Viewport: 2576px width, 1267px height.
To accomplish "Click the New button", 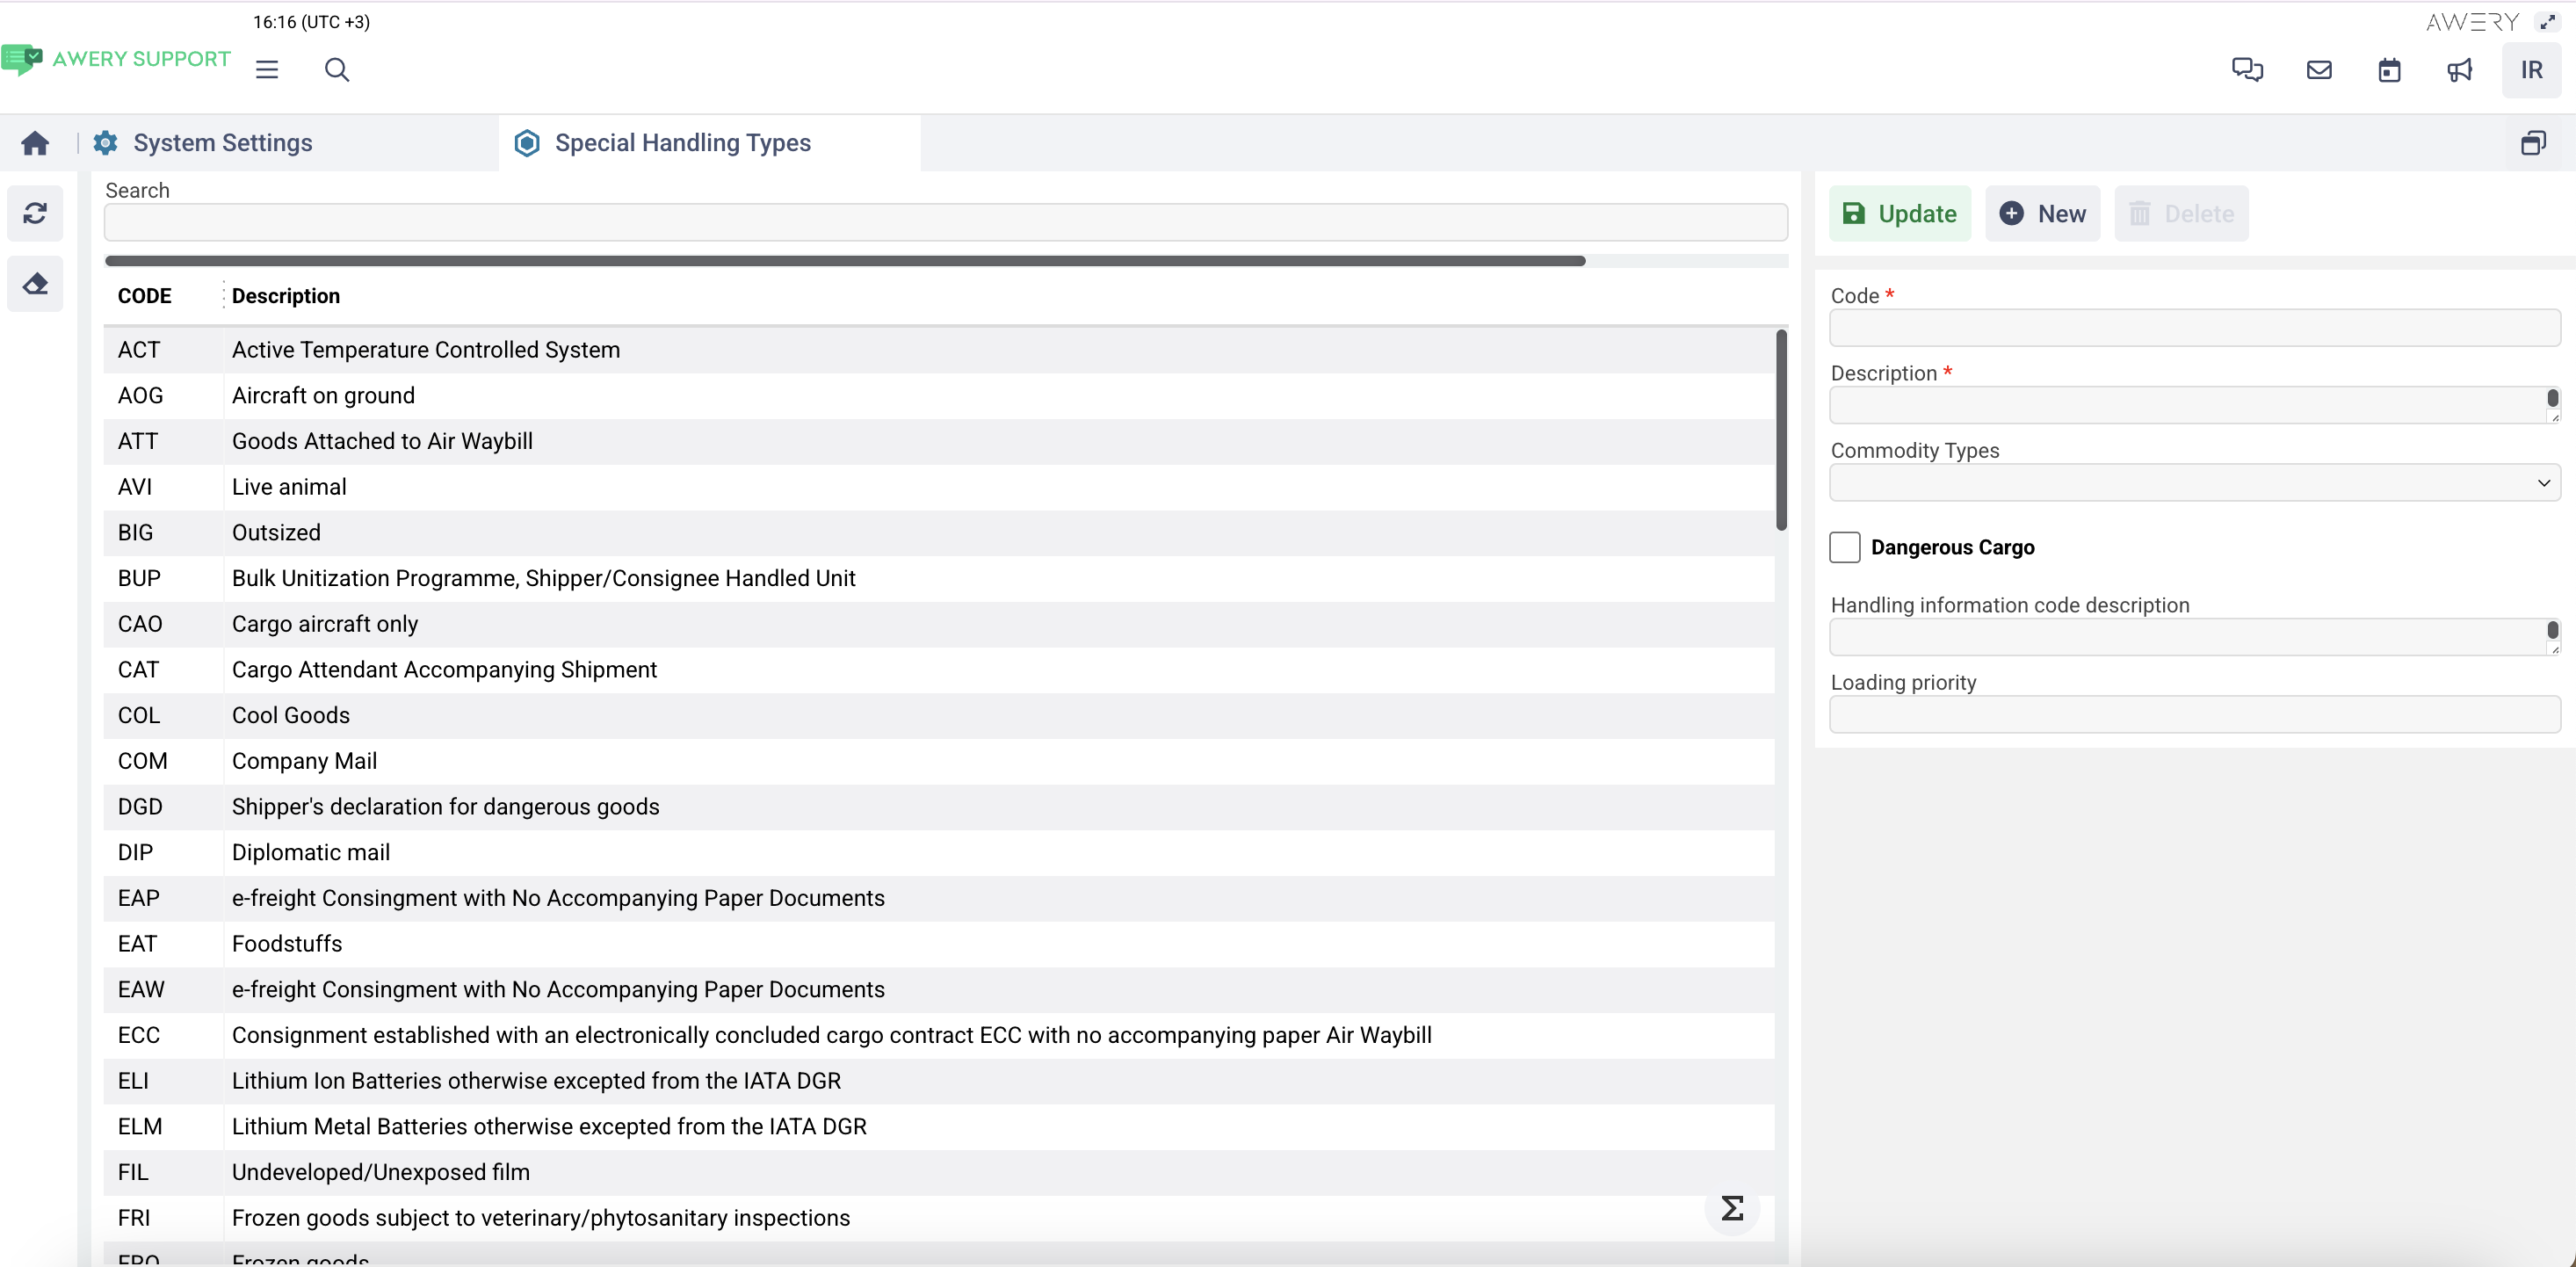I will [x=2042, y=213].
